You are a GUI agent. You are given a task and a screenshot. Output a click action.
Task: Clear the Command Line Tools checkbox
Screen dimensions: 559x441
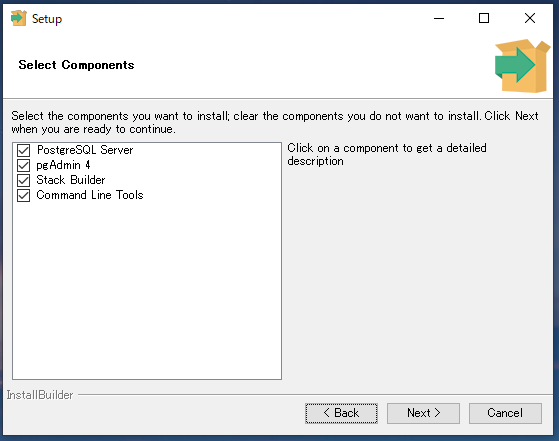pyautogui.click(x=24, y=195)
